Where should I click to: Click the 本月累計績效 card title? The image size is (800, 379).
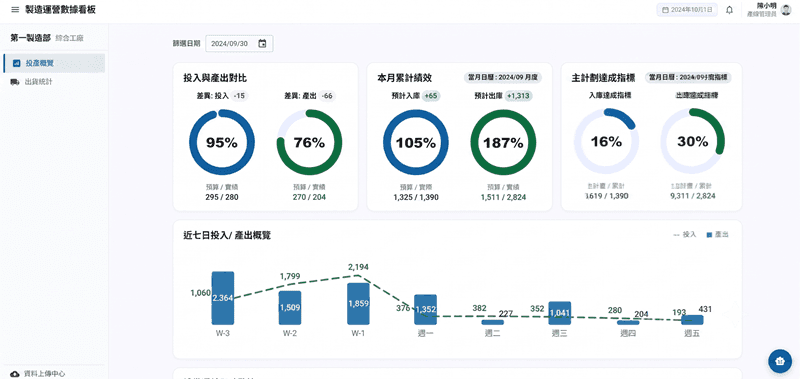coord(405,78)
